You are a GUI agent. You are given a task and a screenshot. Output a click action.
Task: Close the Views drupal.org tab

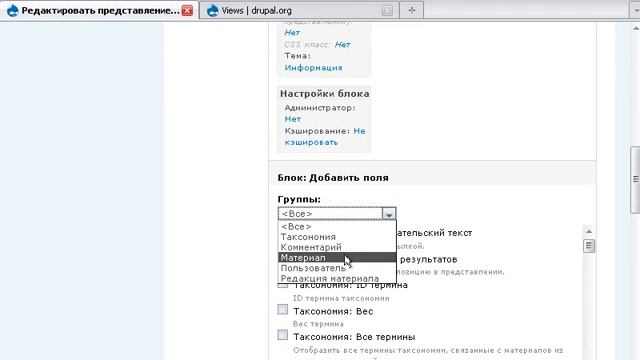387,11
